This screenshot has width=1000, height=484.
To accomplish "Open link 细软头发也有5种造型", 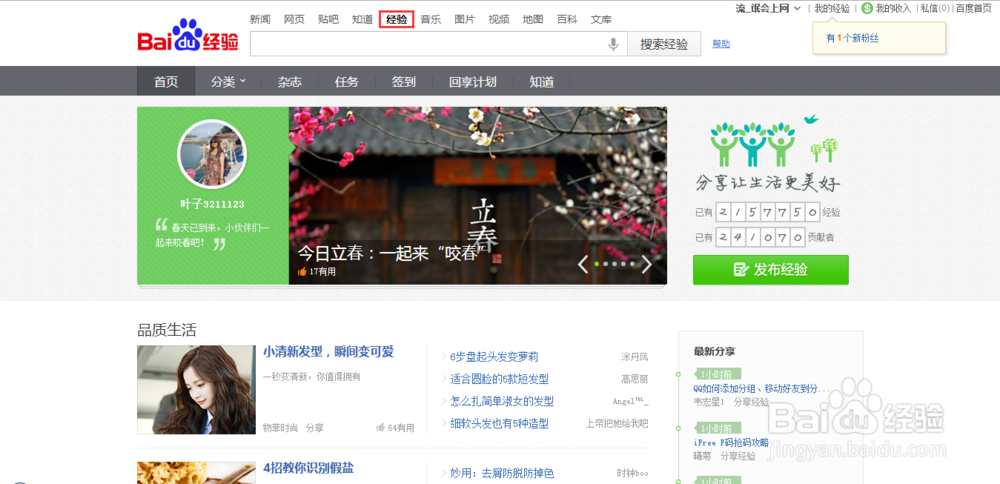I will 499,423.
